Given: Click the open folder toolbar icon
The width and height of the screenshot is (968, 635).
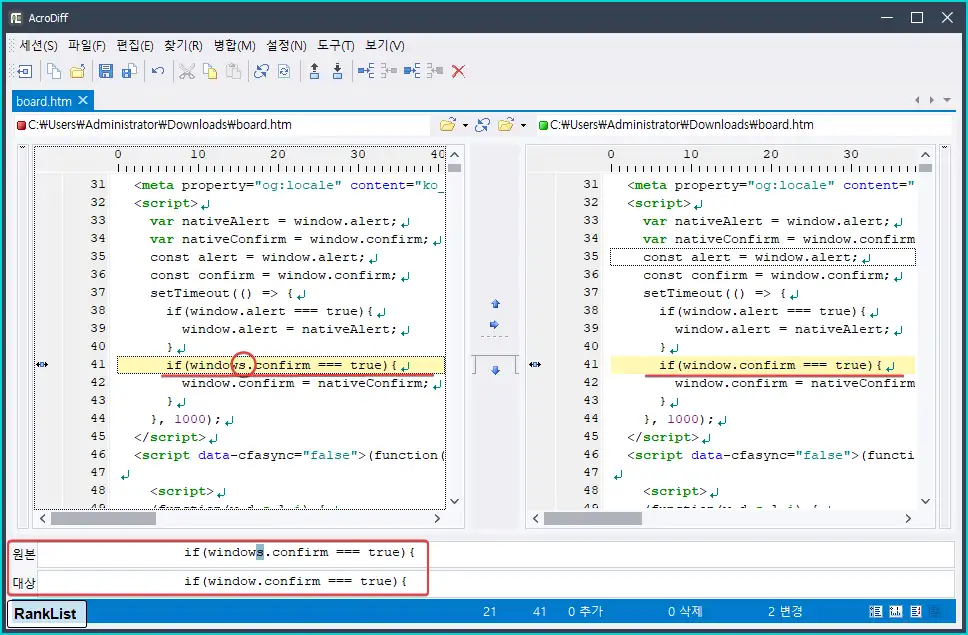Looking at the screenshot, I should click(77, 72).
